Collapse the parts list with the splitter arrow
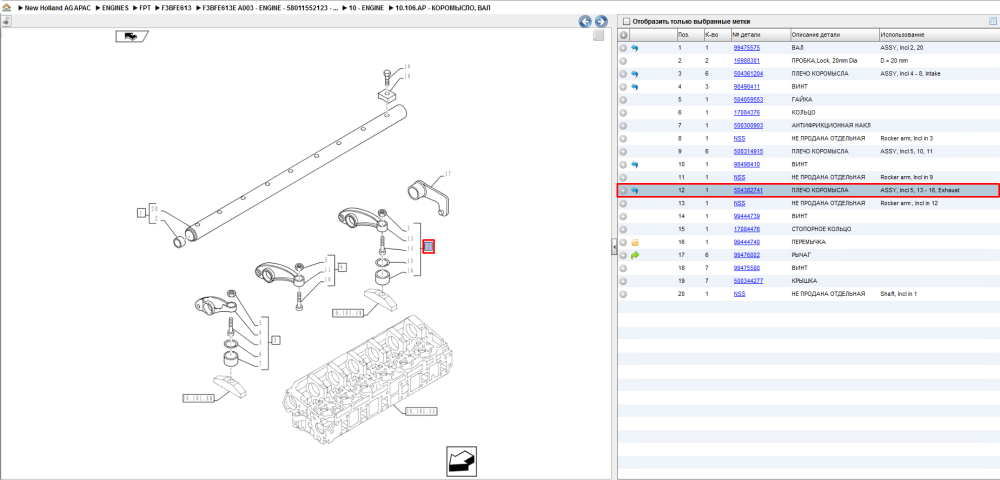 tap(614, 245)
